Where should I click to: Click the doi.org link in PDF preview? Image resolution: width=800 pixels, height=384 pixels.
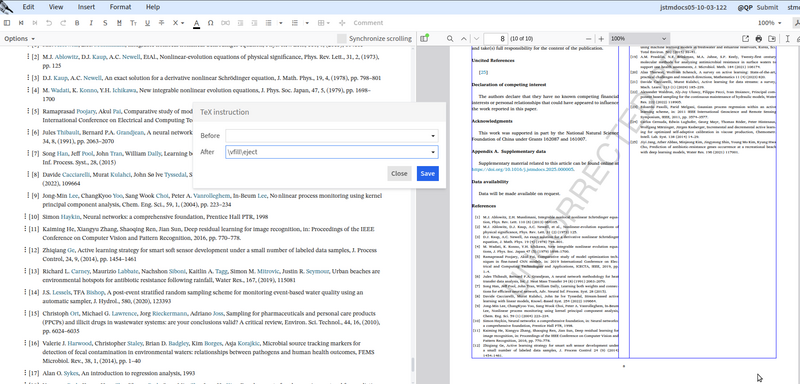pos(523,169)
